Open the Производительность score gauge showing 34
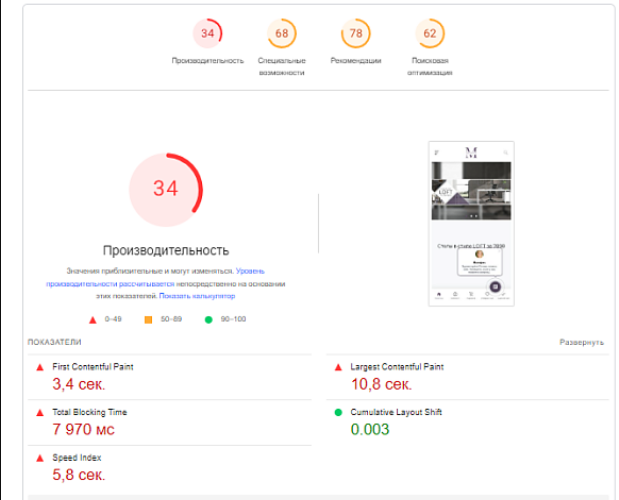 coord(207,34)
